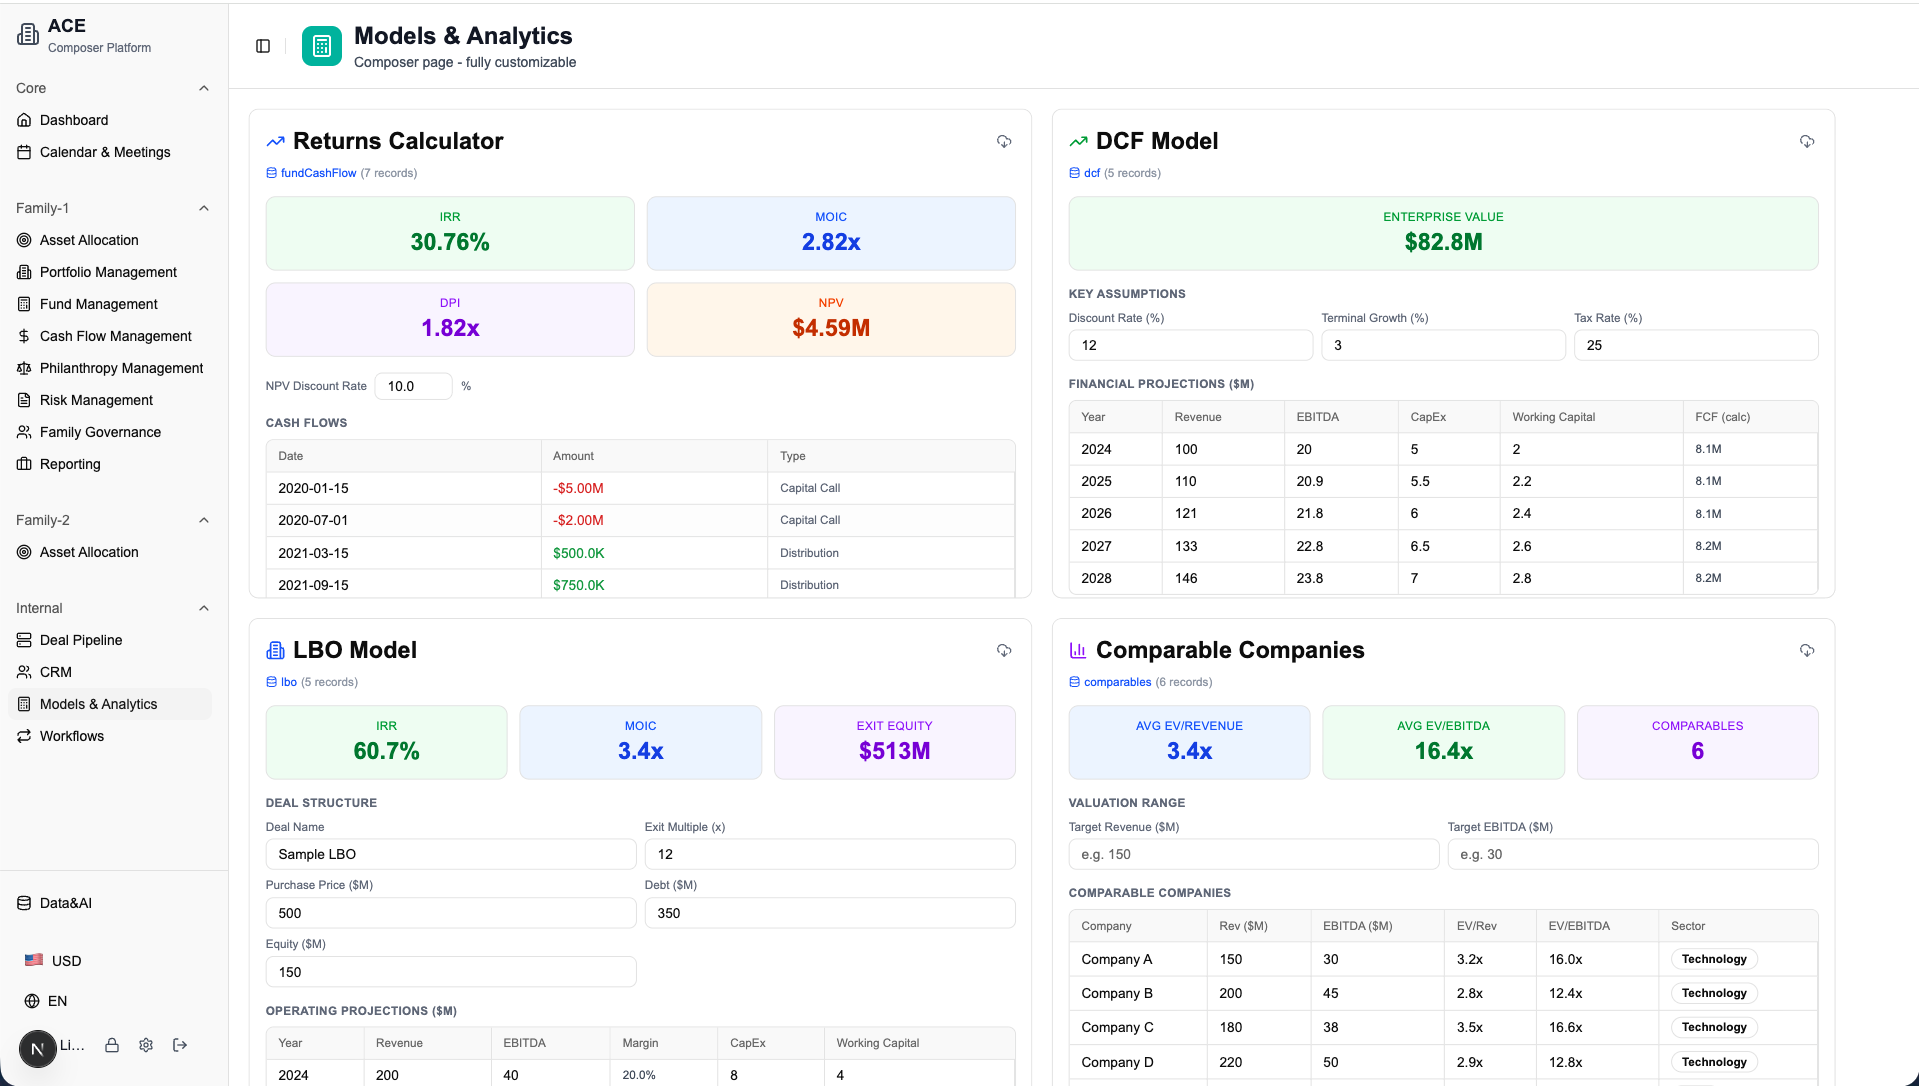Image resolution: width=1919 pixels, height=1086 pixels.
Task: Open the fundCashFlow data source link
Action: pyautogui.click(x=318, y=173)
